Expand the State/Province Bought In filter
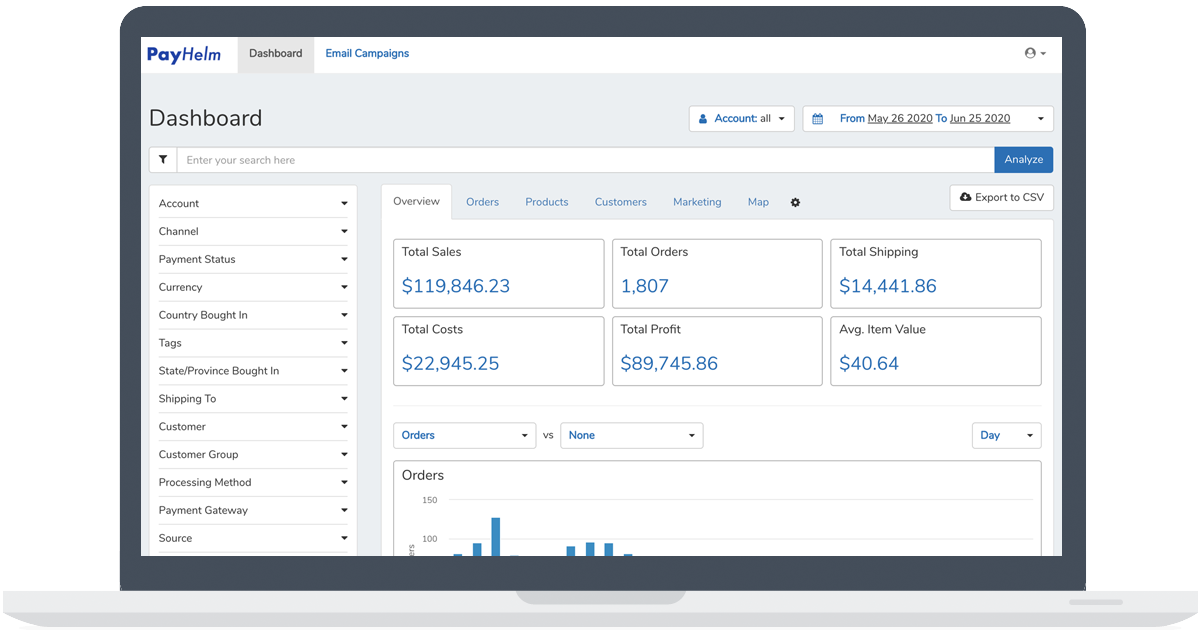The width and height of the screenshot is (1200, 633). click(253, 372)
